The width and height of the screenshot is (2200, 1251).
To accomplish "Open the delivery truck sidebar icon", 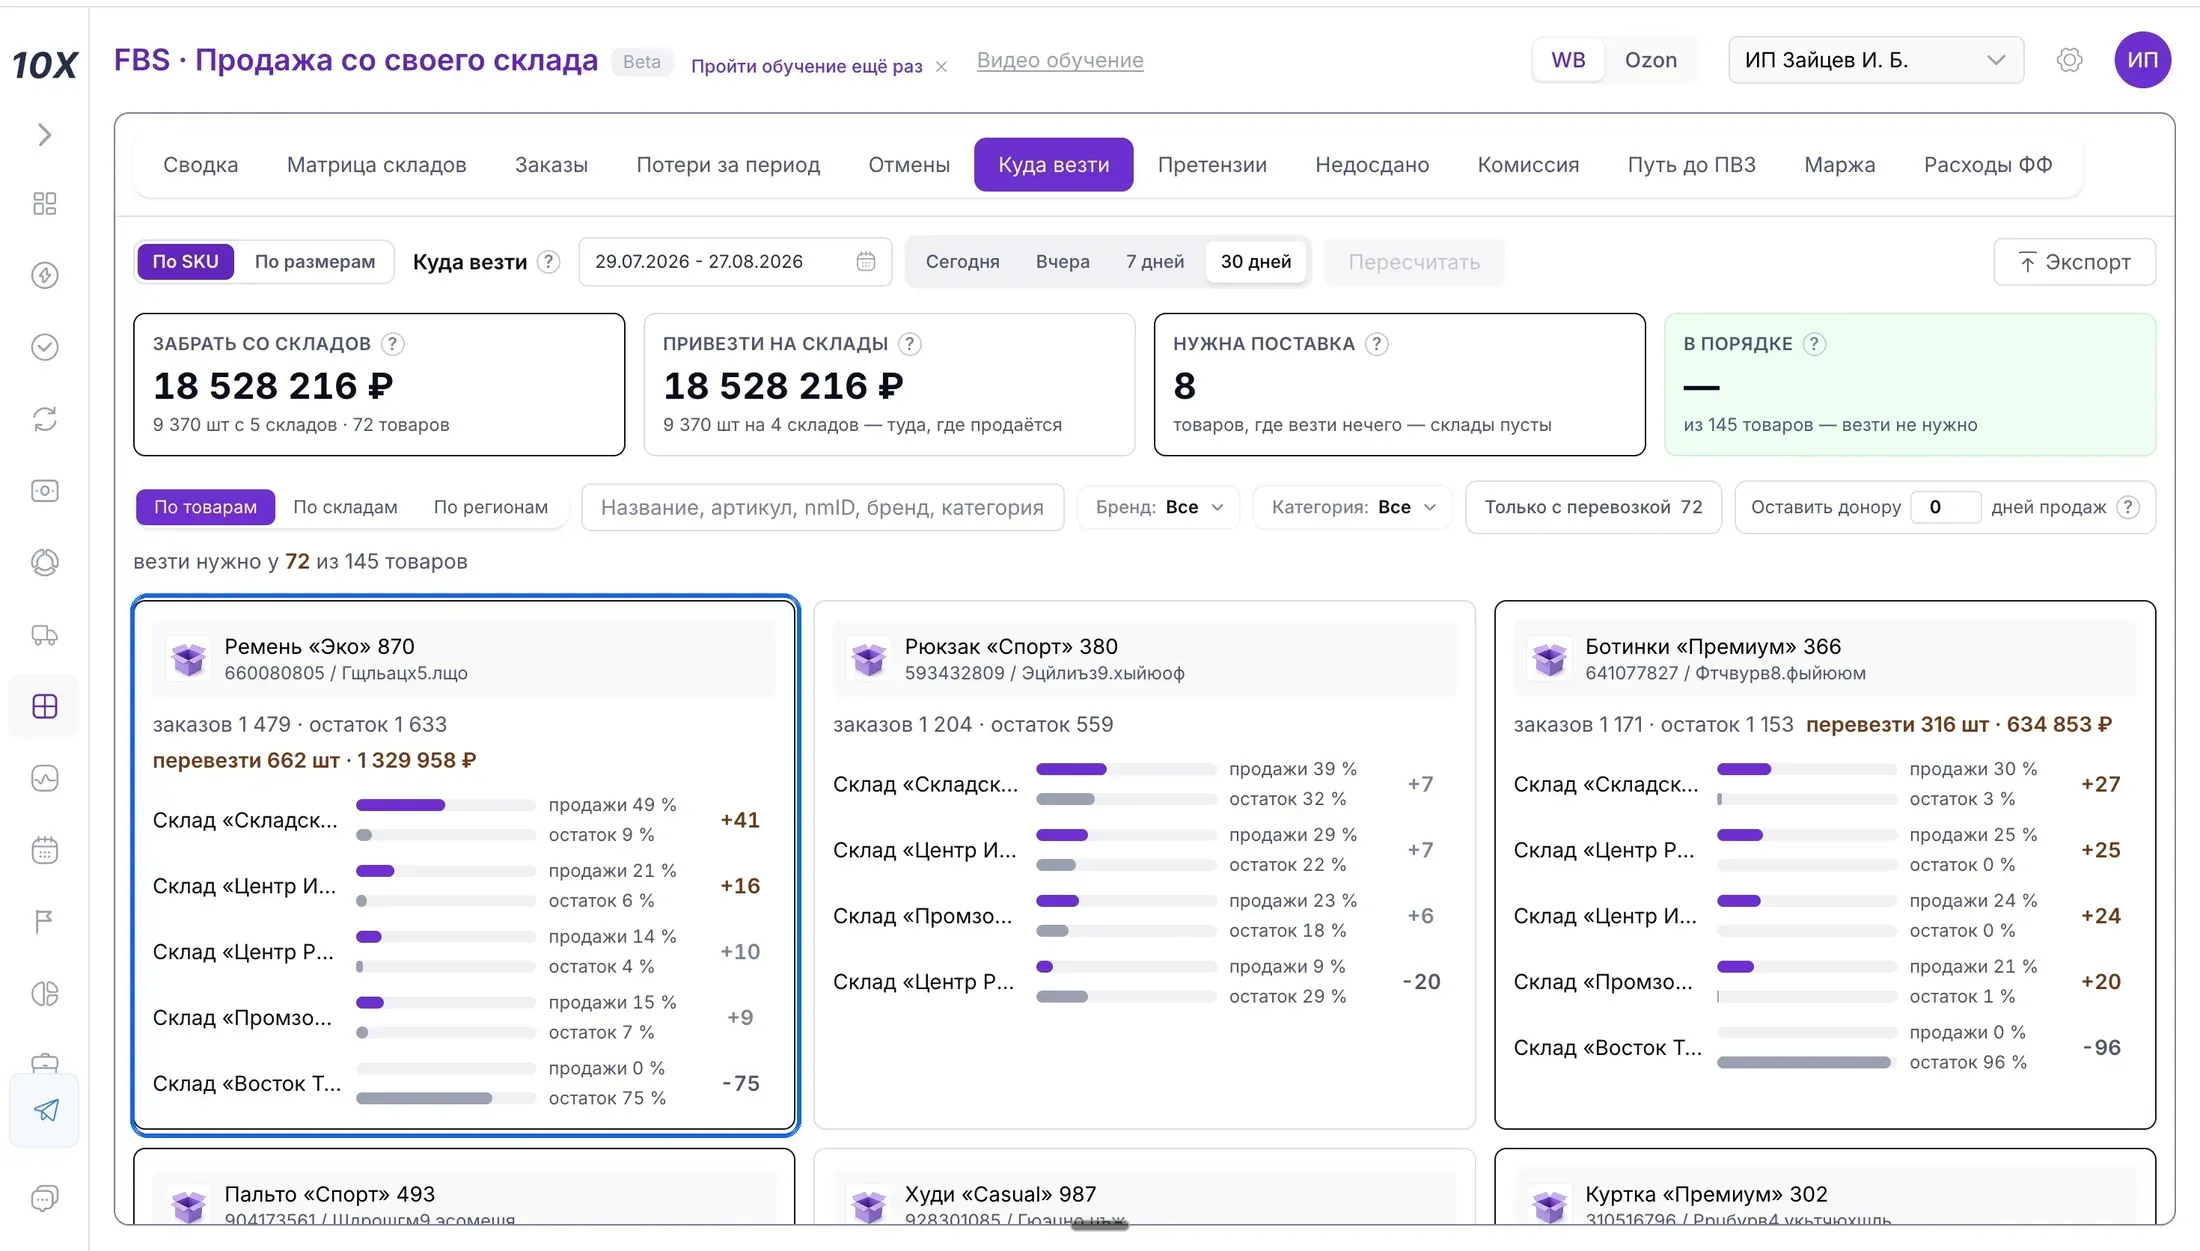I will click(x=44, y=635).
